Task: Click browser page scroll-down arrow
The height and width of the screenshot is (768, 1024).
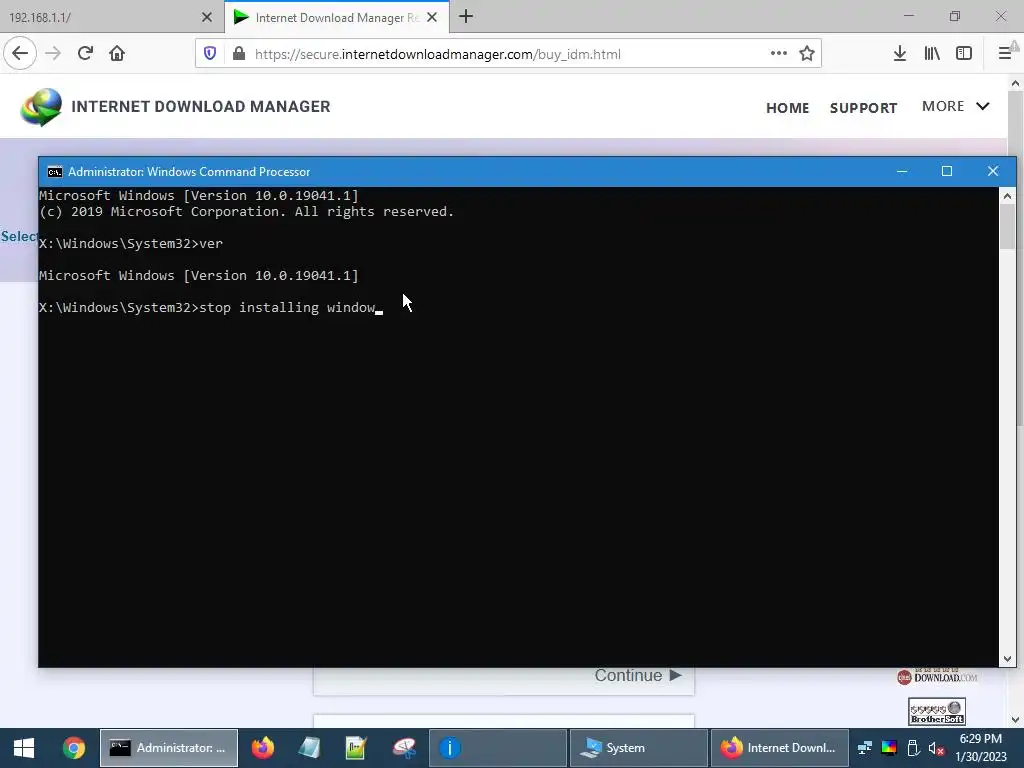Action: (x=1015, y=720)
